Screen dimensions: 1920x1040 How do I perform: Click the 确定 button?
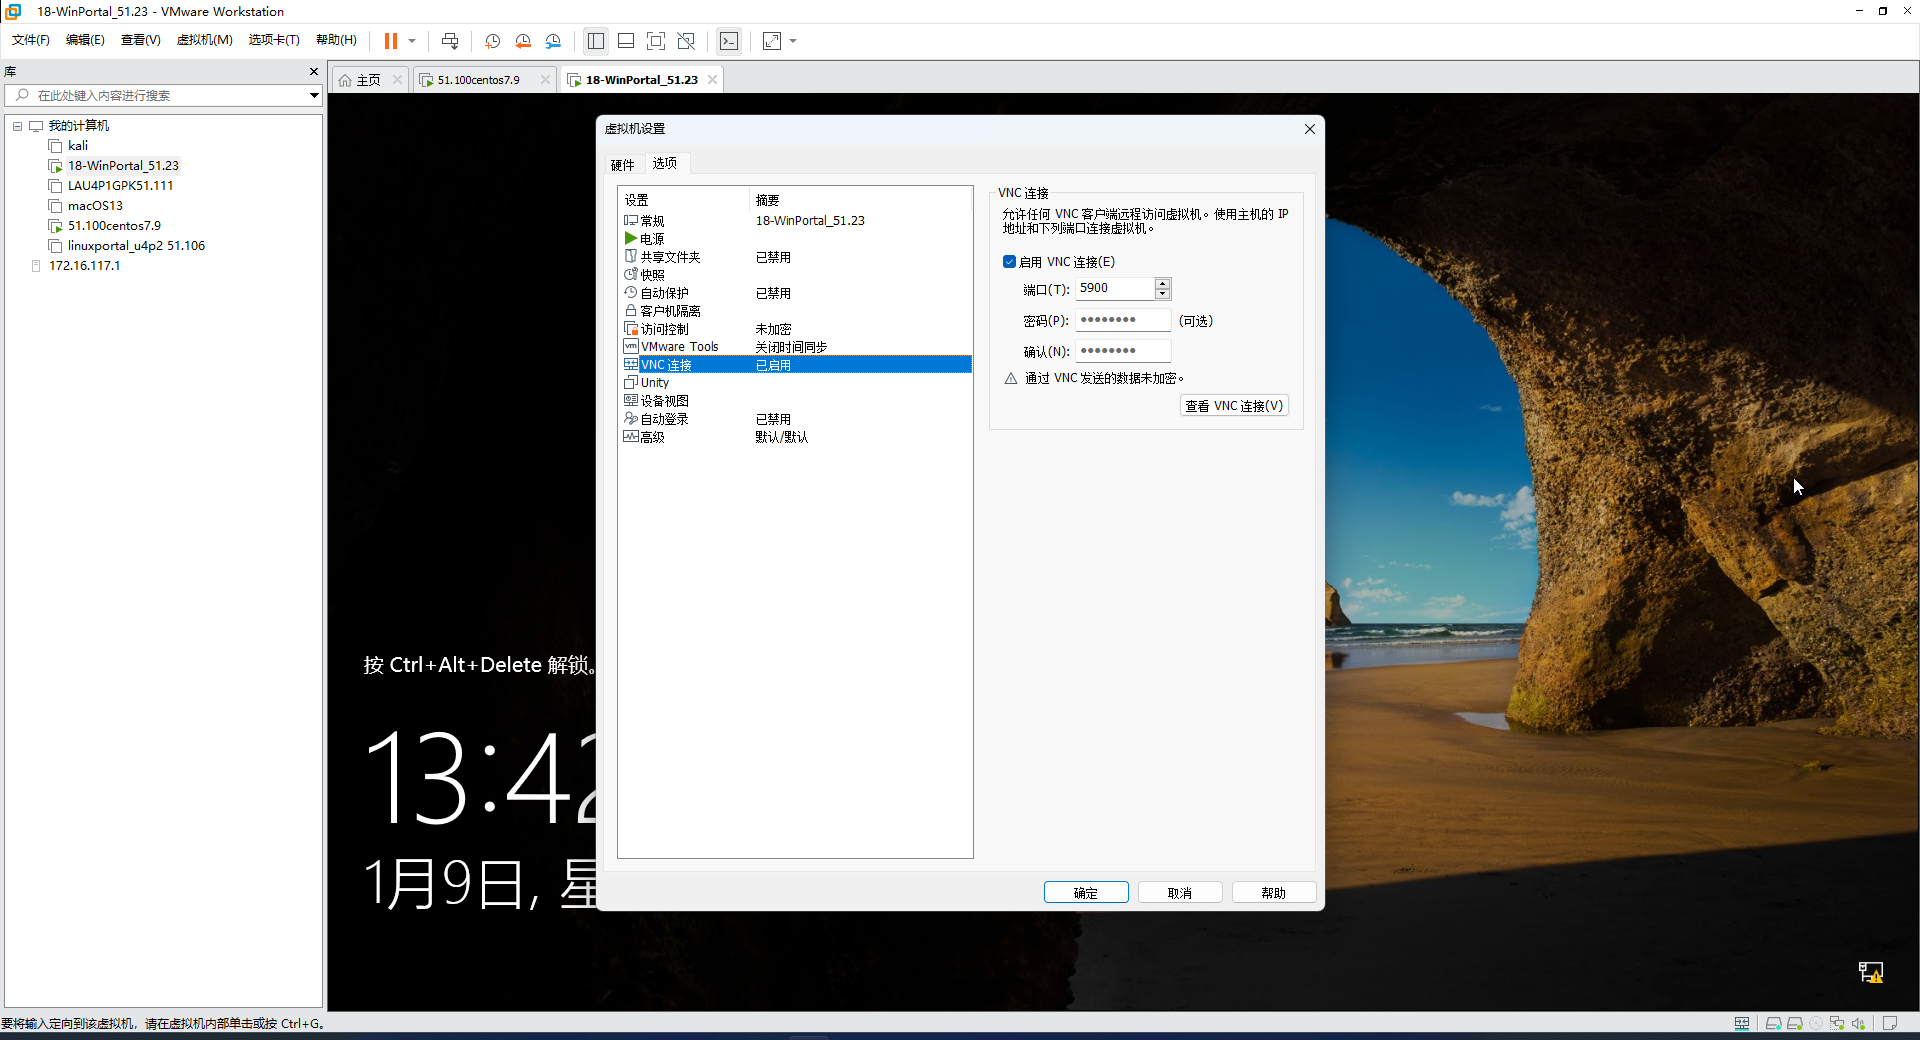[x=1086, y=893]
